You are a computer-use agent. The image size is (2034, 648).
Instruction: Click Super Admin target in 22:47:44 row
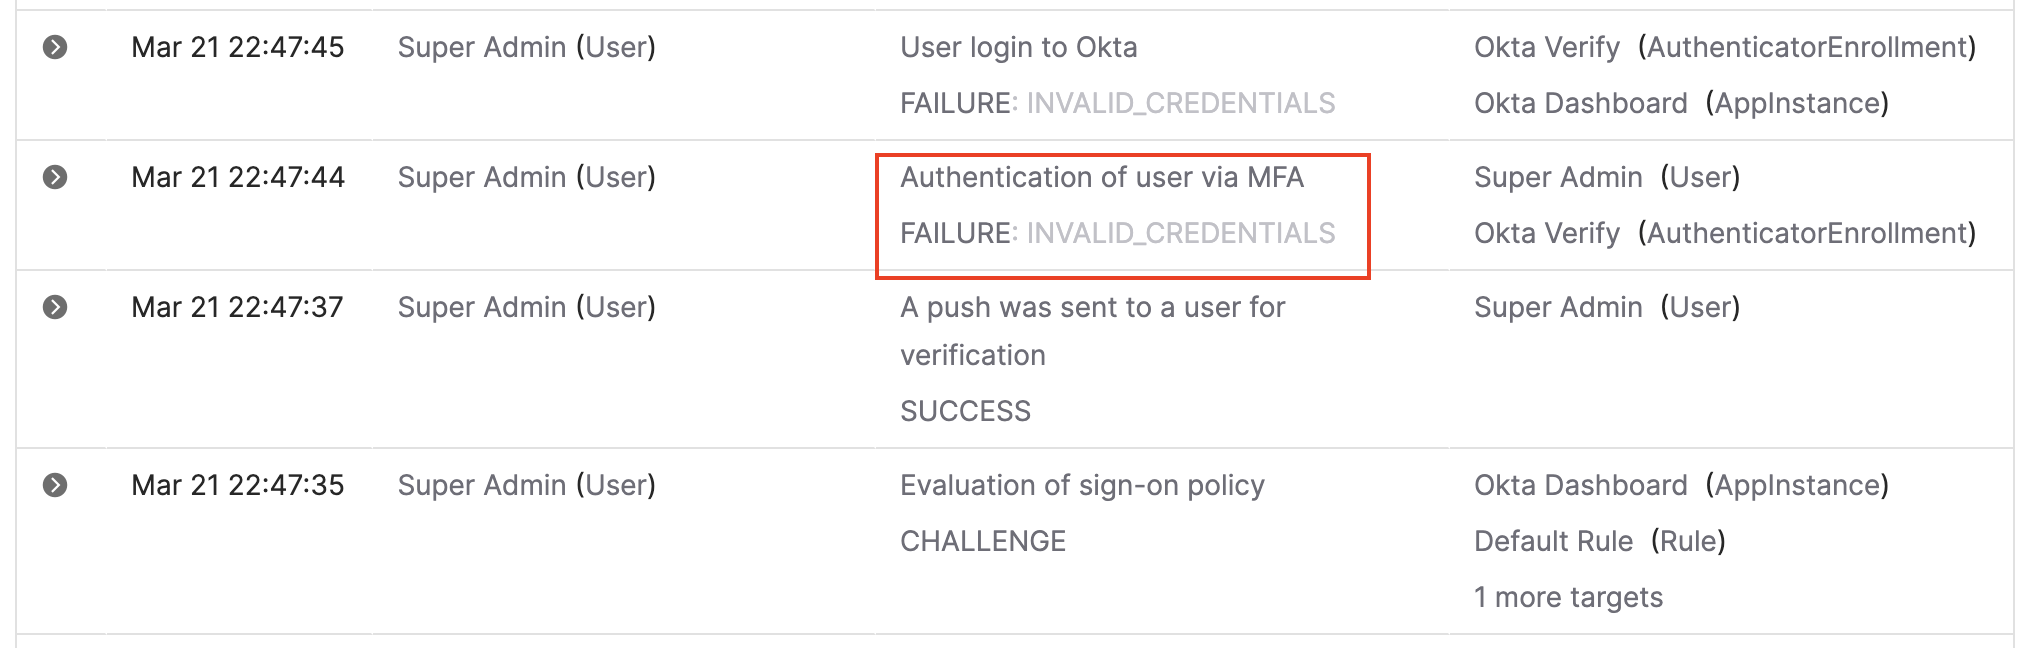pos(1558,177)
